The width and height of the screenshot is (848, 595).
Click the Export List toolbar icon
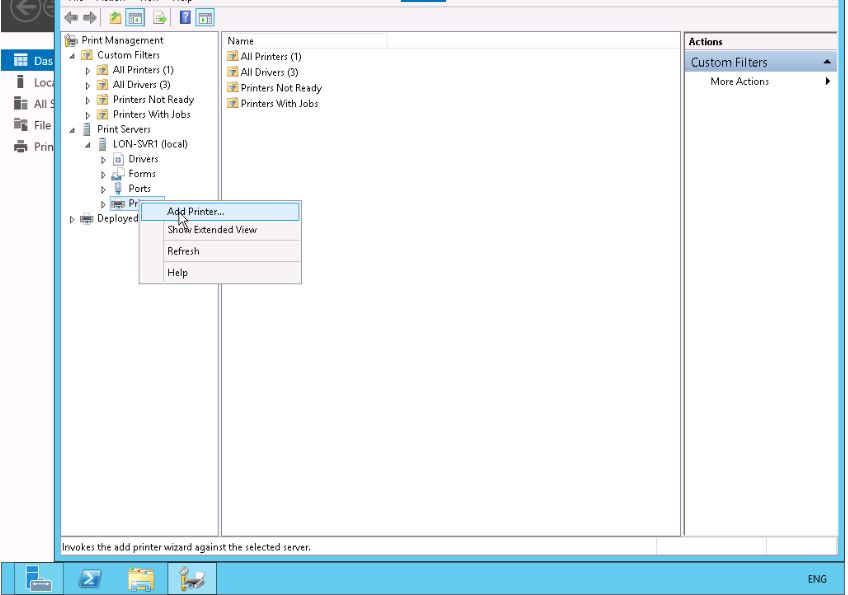160,18
